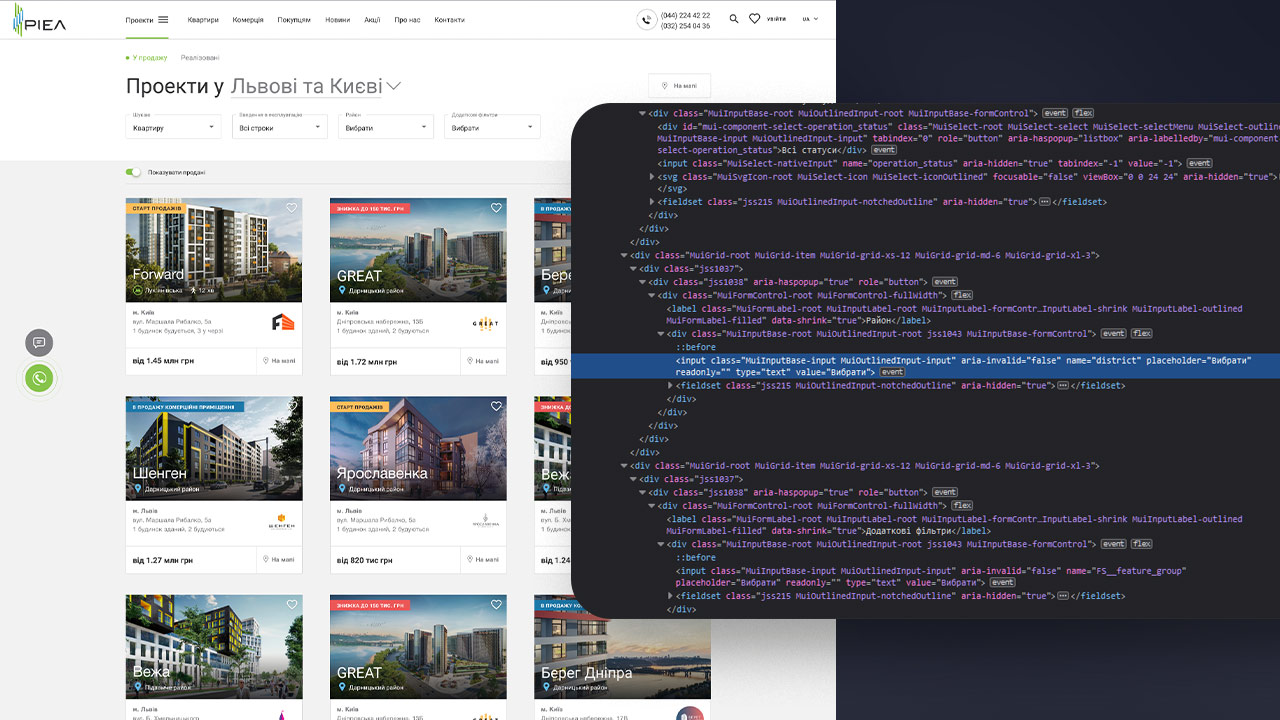
Task: Open the grey chat bubble widget
Action: pyautogui.click(x=39, y=343)
